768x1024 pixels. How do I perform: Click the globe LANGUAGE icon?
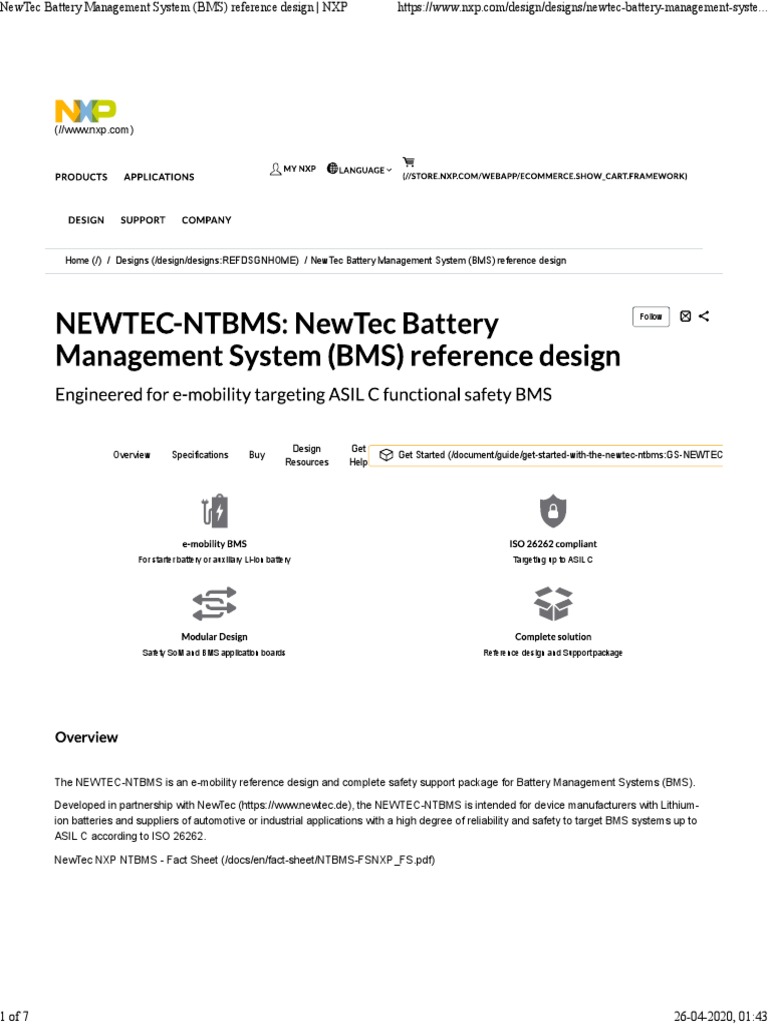332,168
